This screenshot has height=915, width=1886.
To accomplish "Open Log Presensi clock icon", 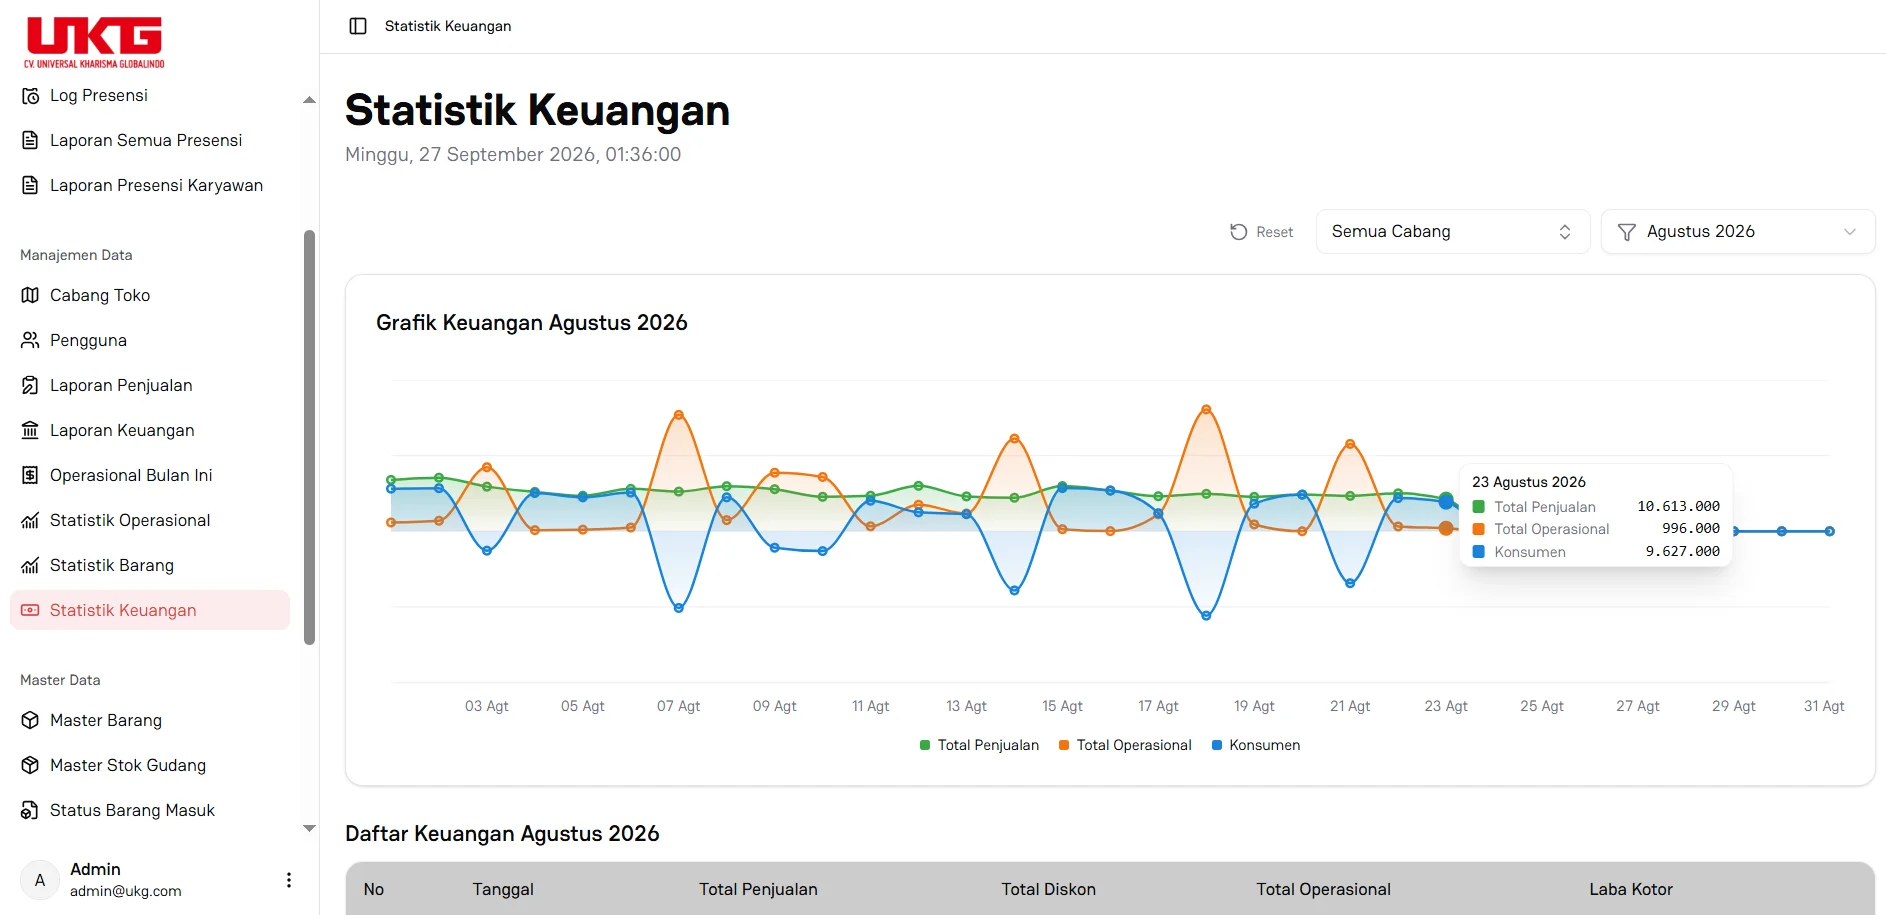I will coord(30,96).
